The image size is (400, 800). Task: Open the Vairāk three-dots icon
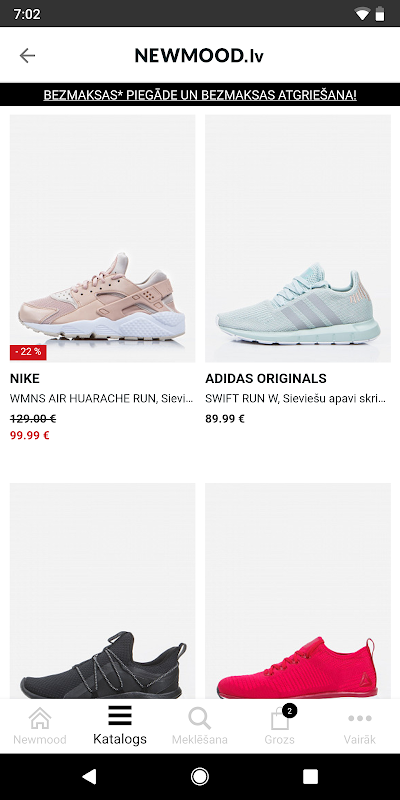(360, 718)
